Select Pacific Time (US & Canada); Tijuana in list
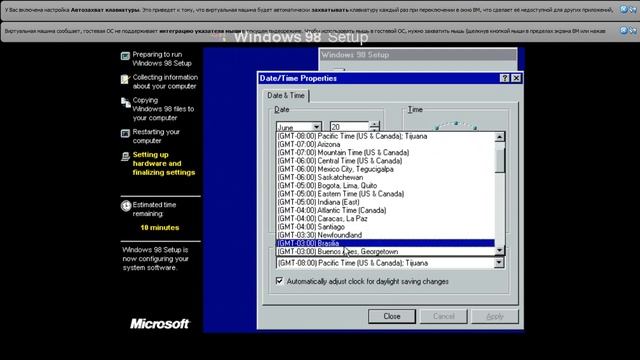This screenshot has height=360, width=640. (385, 136)
